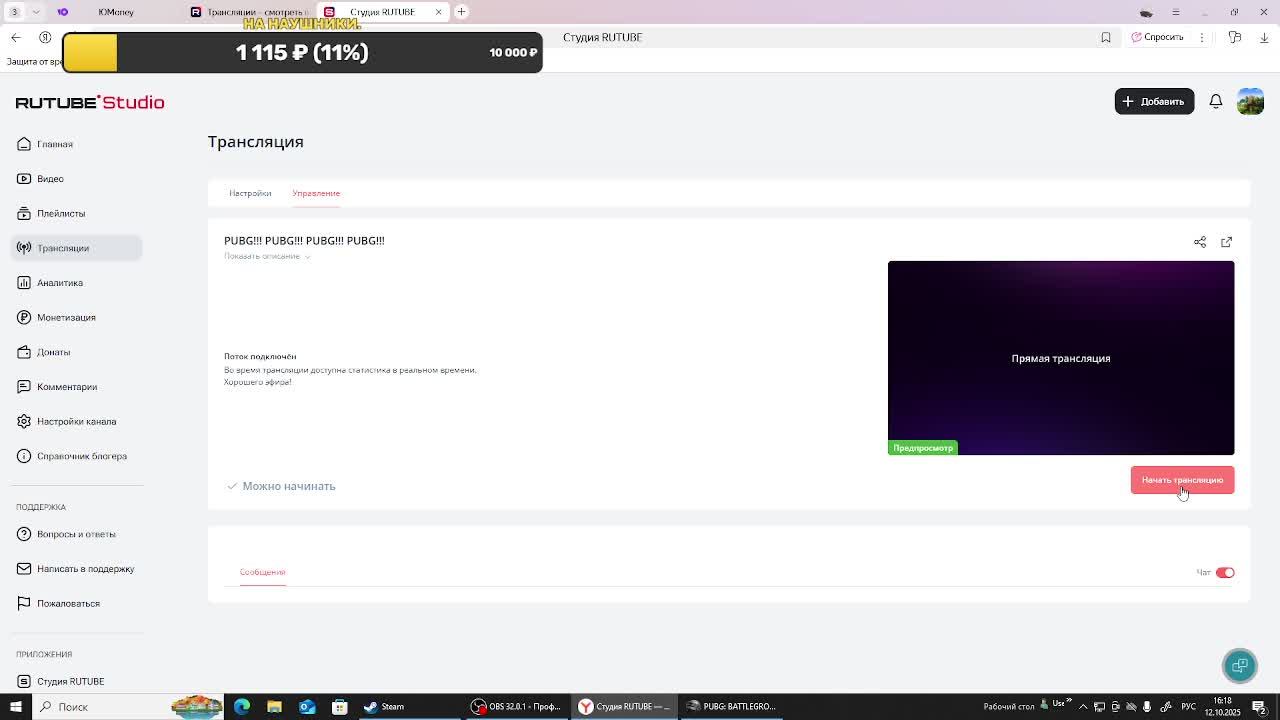Switch to OBS 32.0.1 in the taskbar
Viewport: 1280px width, 720px height.
(516, 706)
